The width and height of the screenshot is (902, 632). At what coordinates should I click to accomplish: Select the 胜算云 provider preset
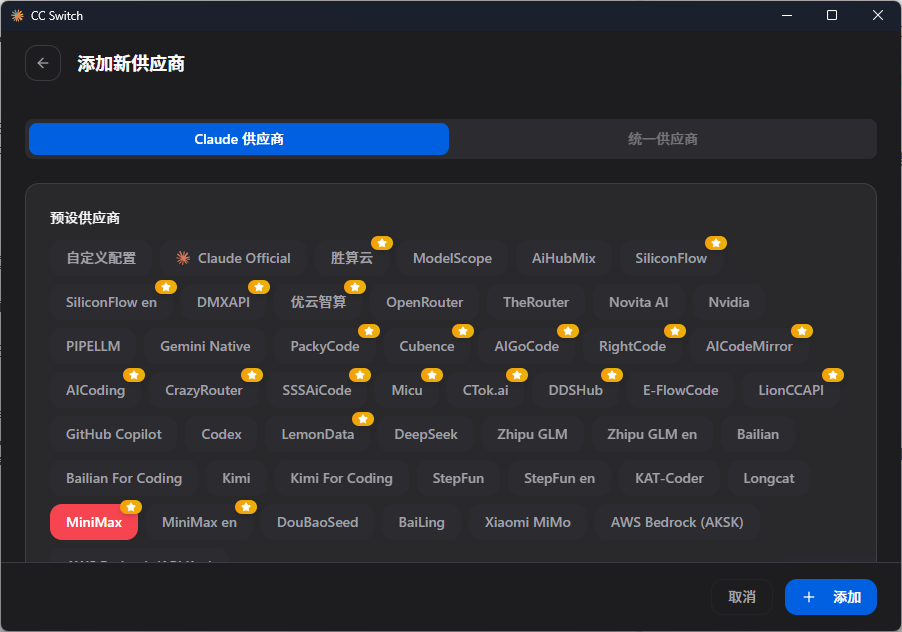(x=351, y=258)
